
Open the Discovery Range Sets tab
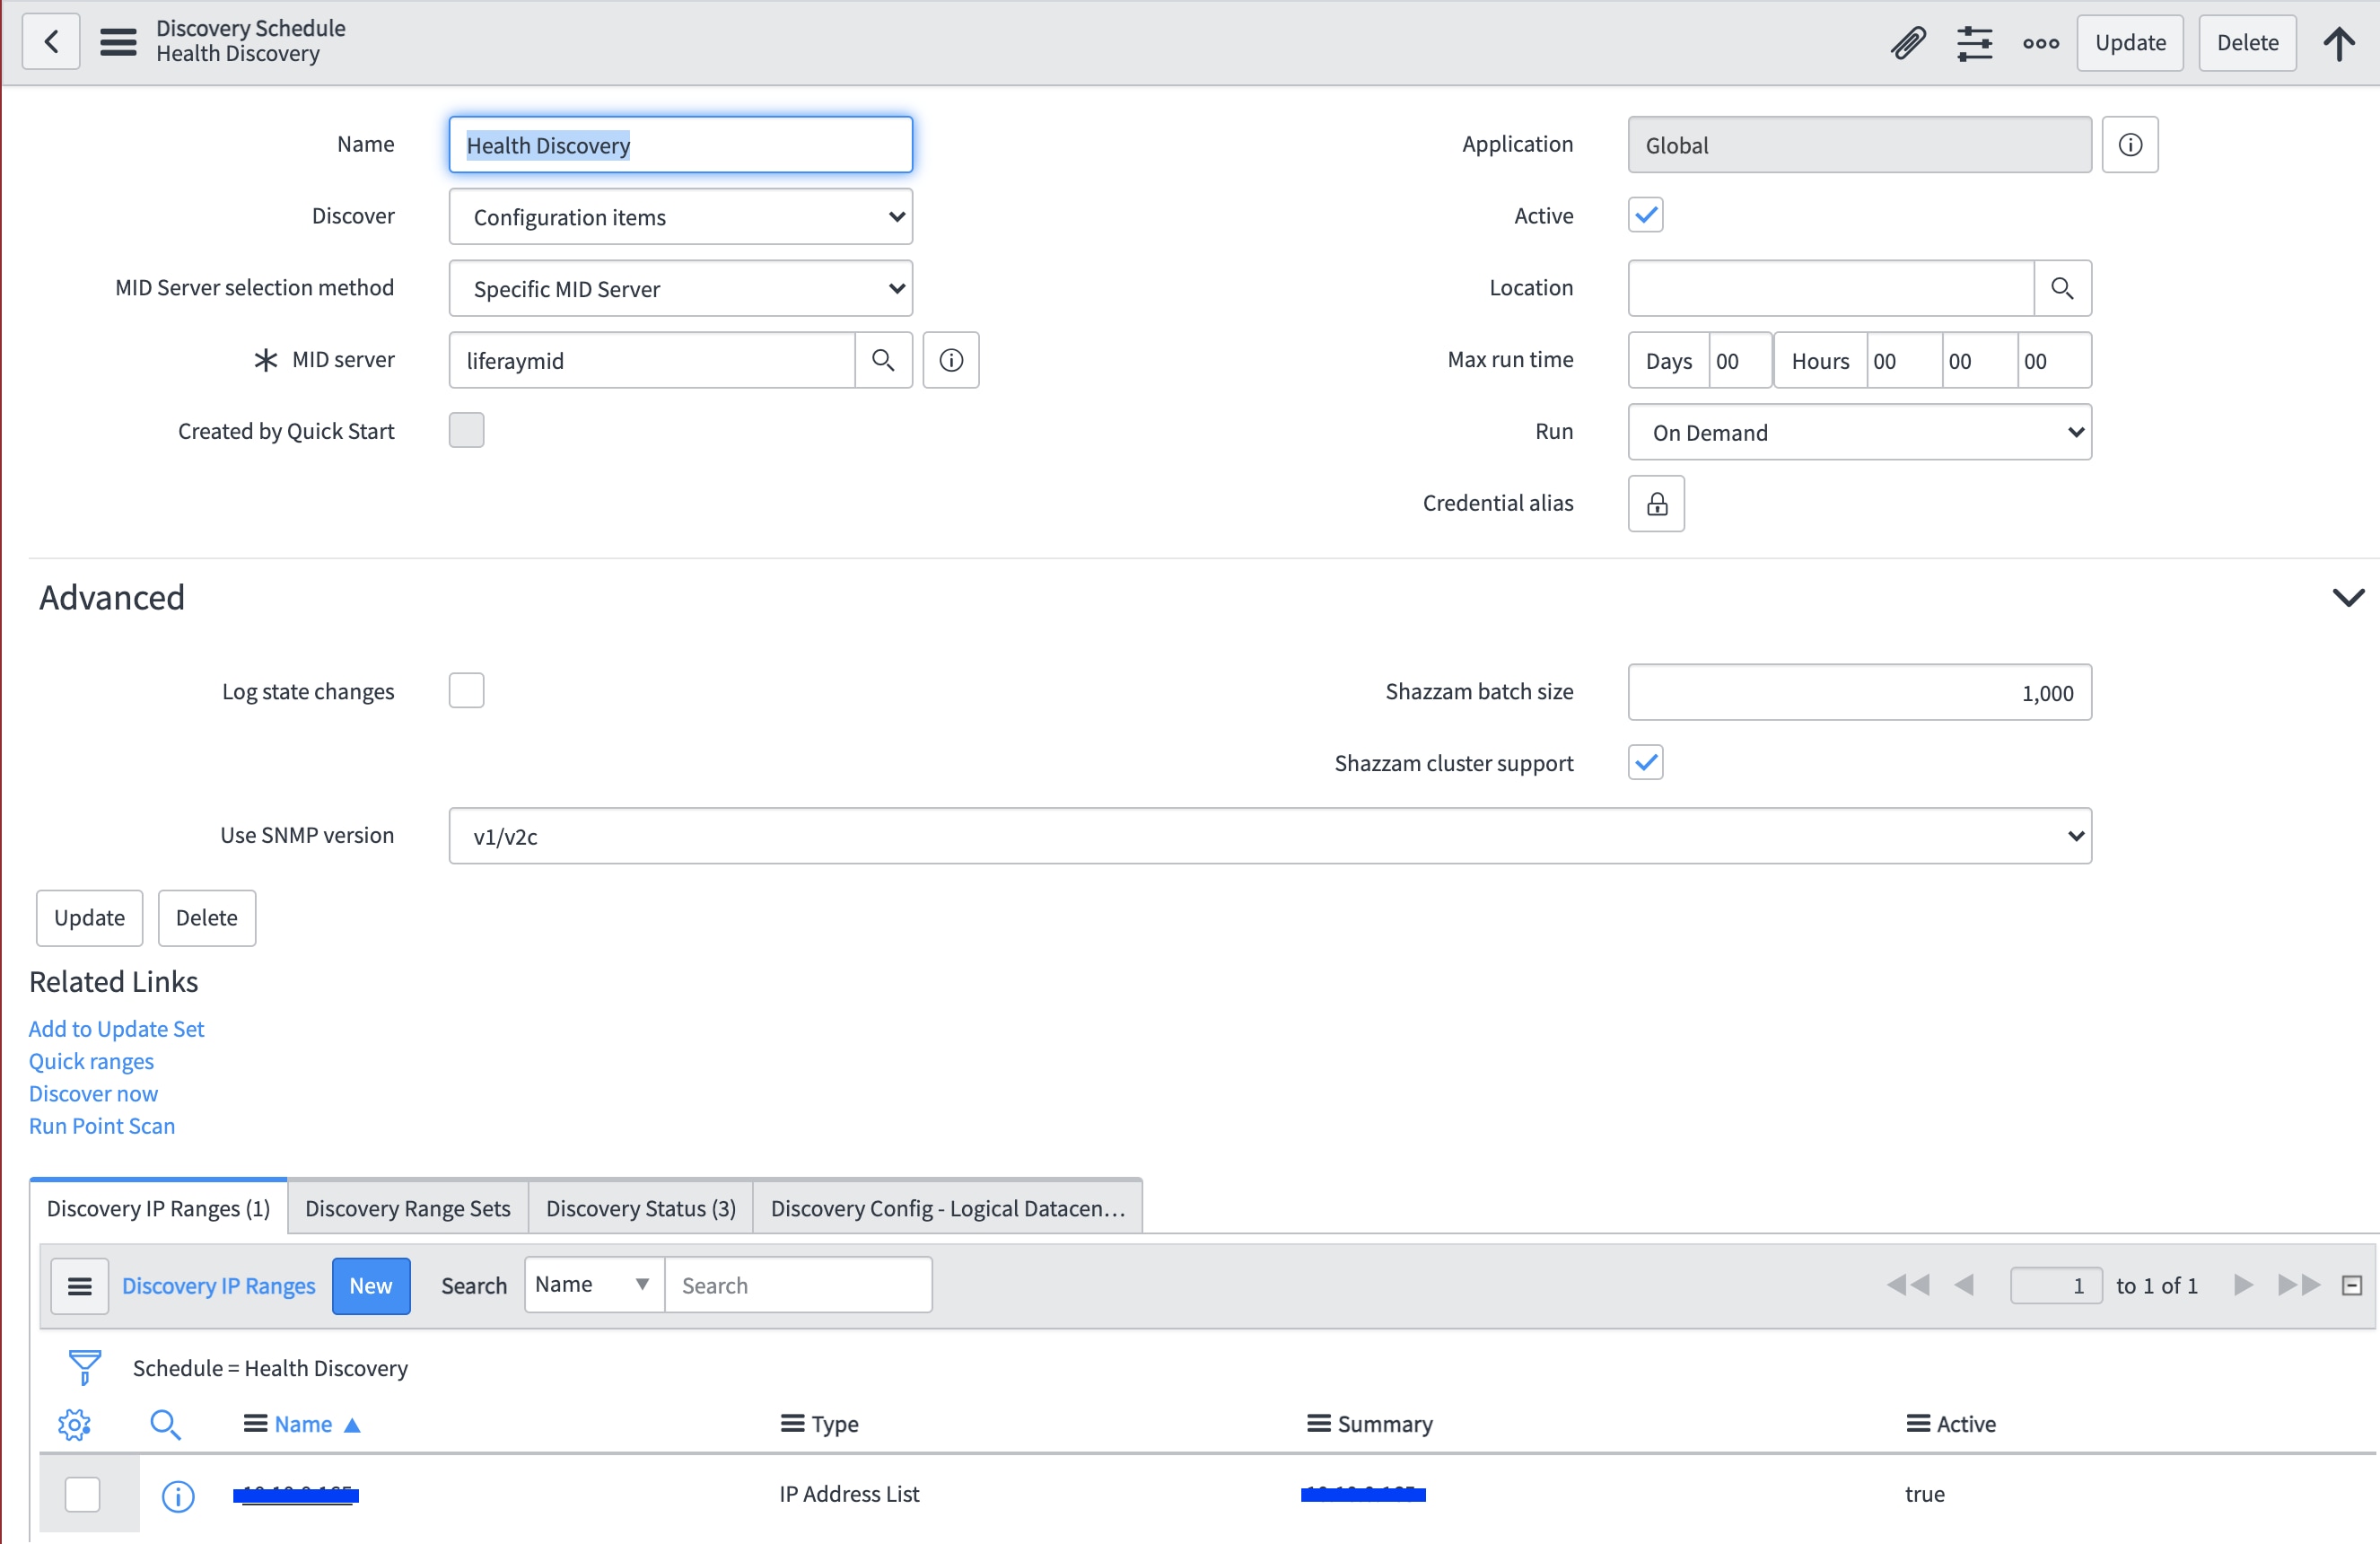(x=406, y=1207)
